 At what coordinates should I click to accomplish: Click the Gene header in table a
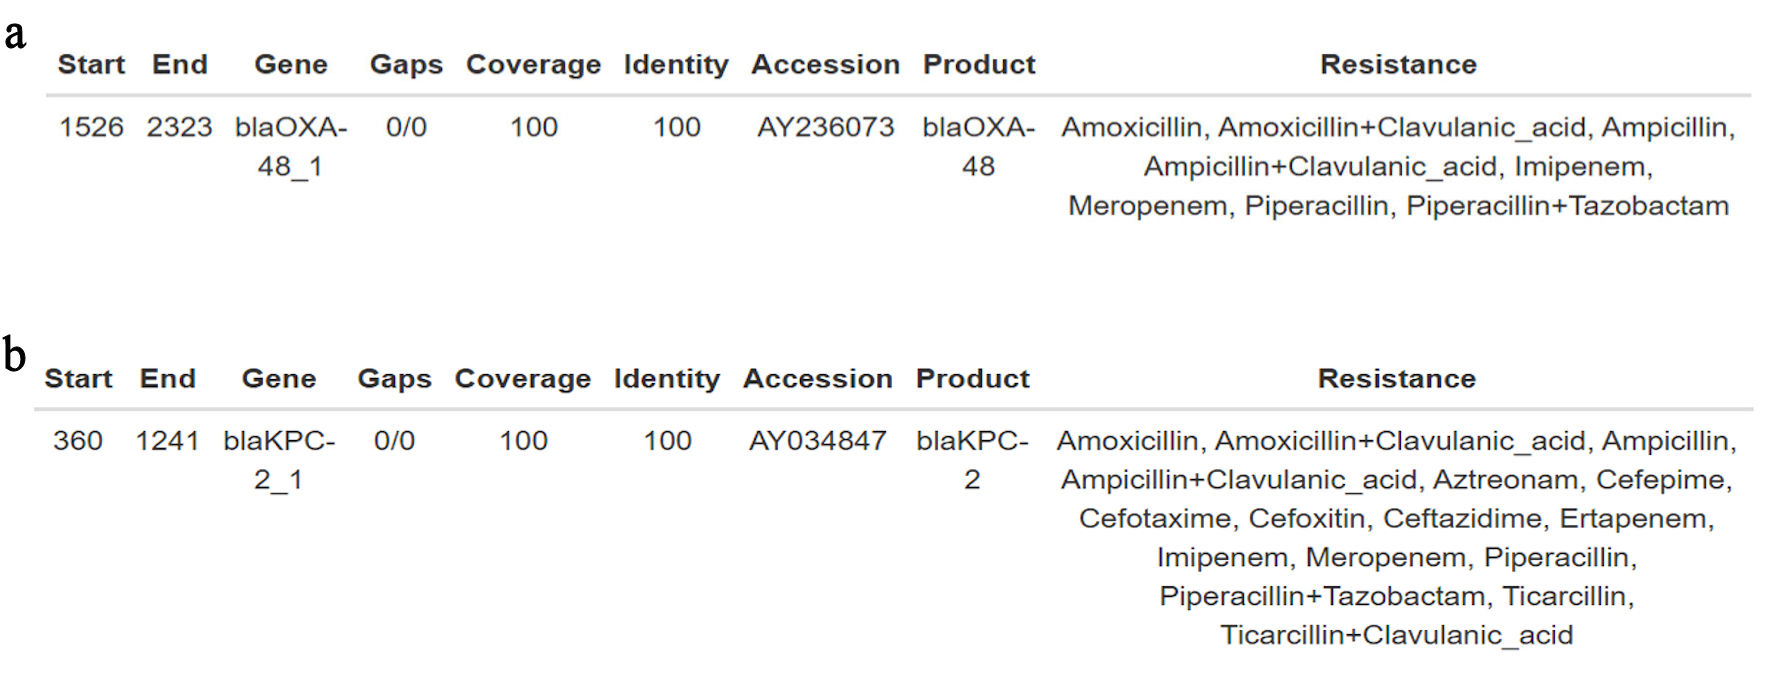click(x=291, y=64)
